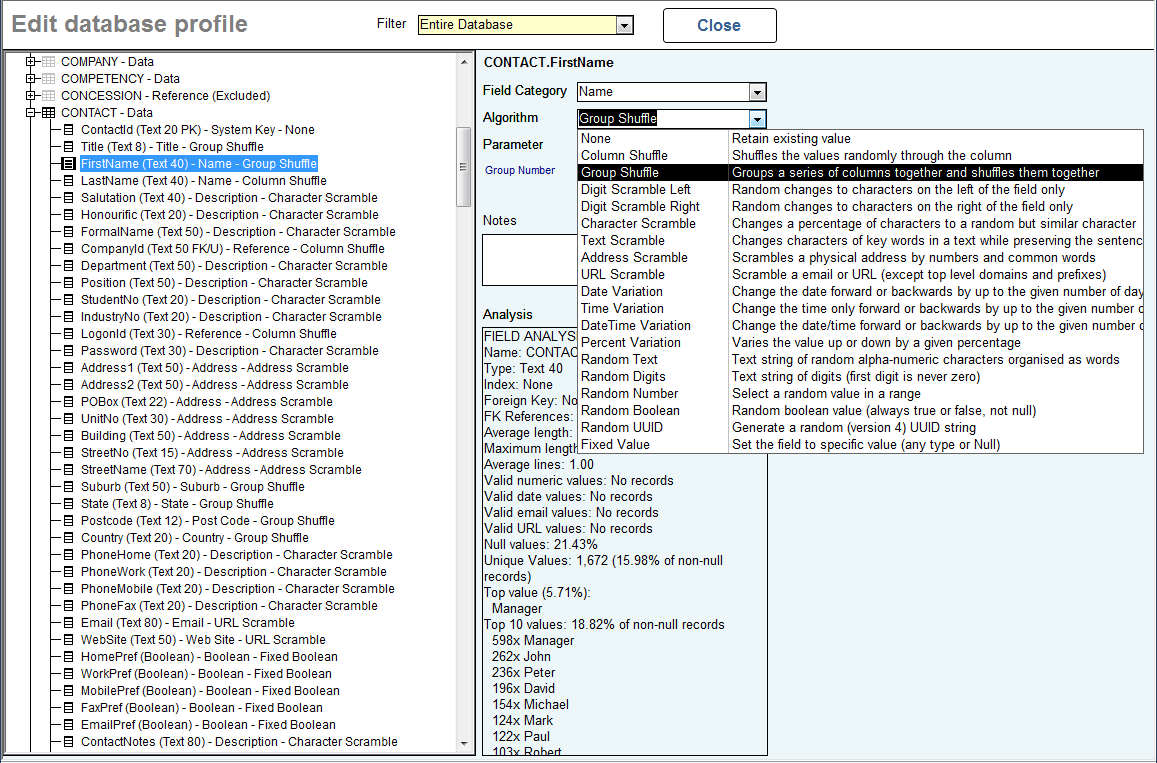Select State (Text 8) tree row
1157x763 pixels.
177,504
